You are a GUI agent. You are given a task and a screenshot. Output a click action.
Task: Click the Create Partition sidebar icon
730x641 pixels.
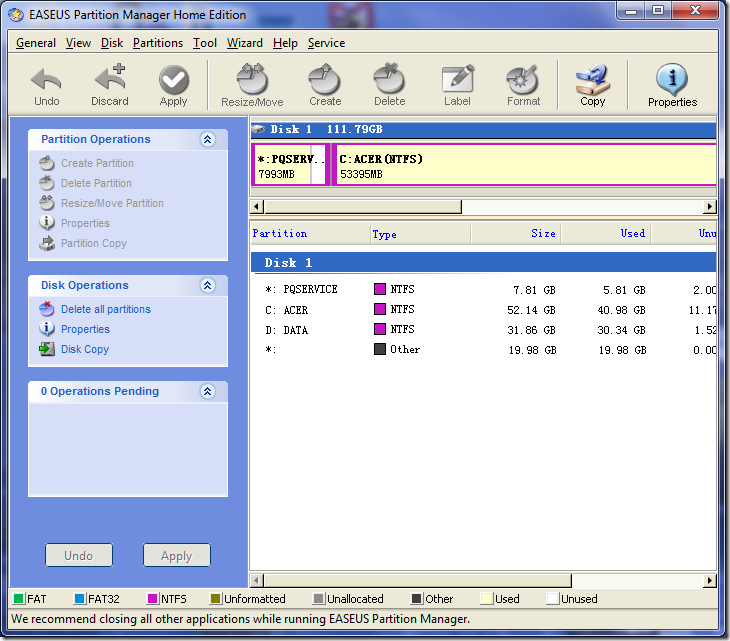[x=47, y=163]
